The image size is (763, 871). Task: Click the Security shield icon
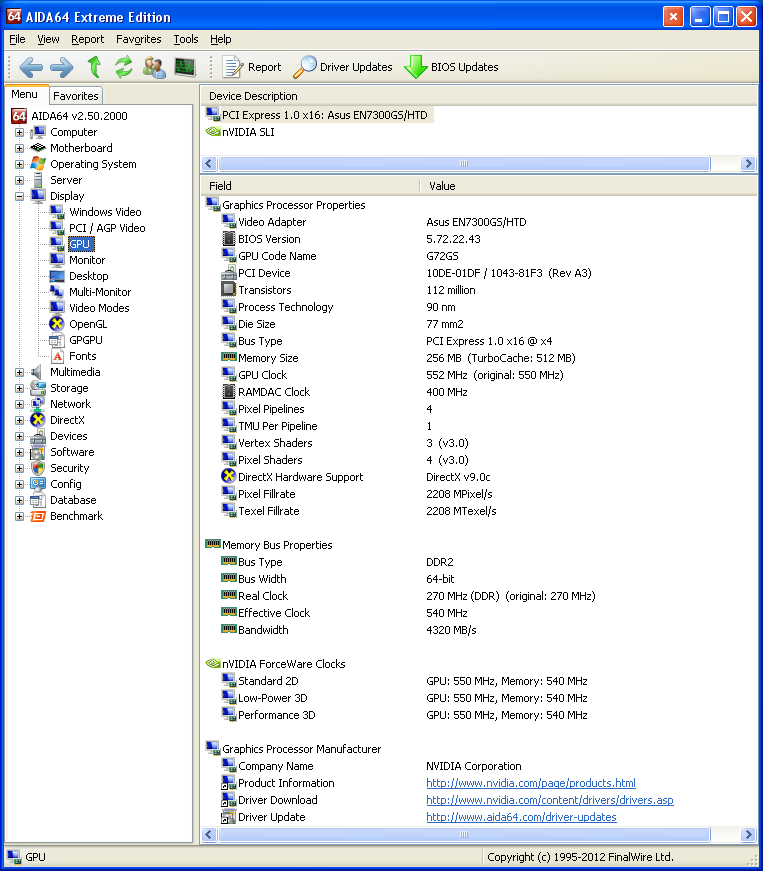pos(38,468)
